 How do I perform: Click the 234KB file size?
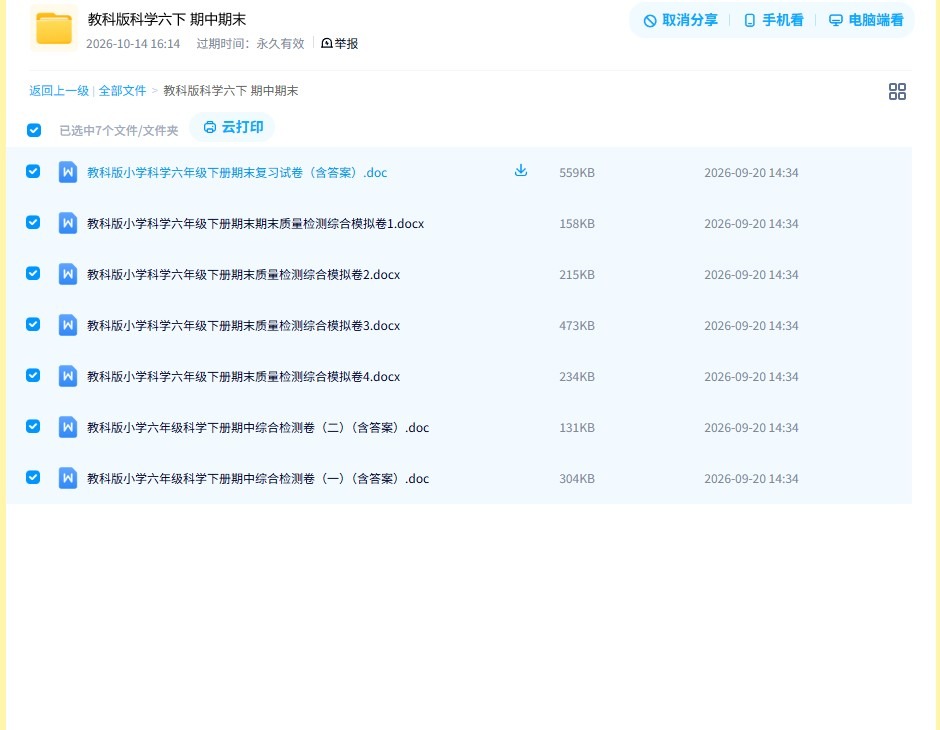(577, 376)
